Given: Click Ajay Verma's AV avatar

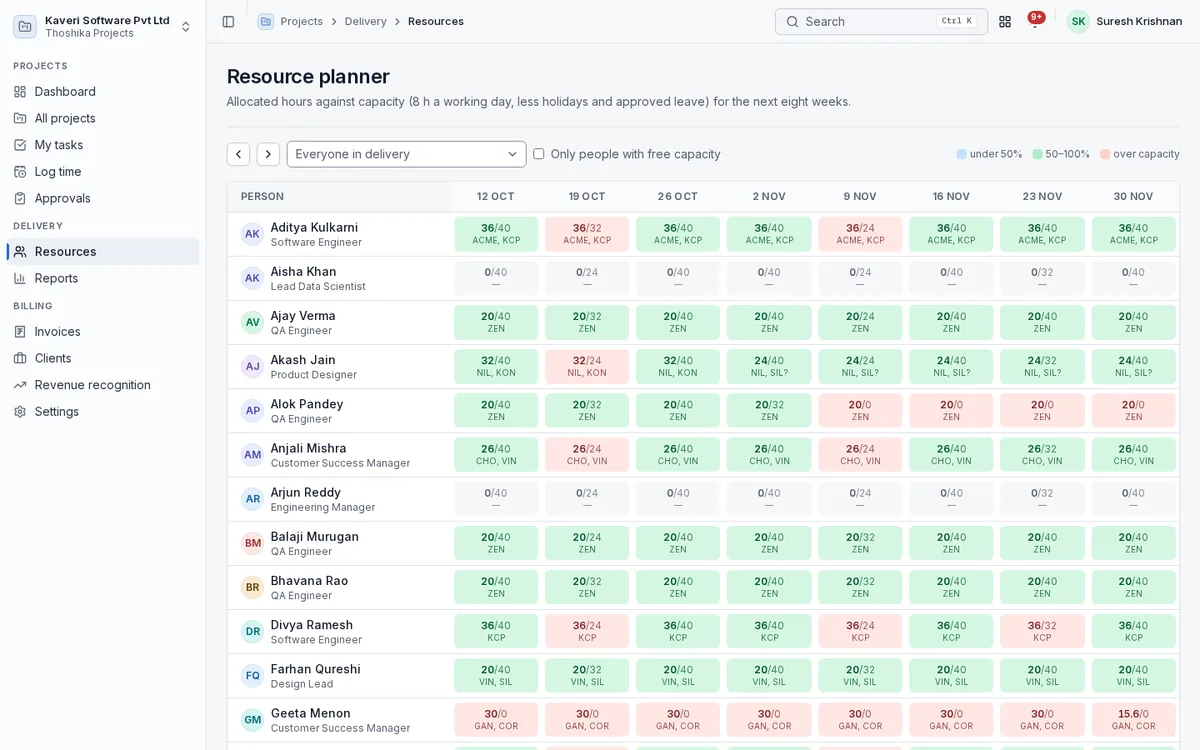Looking at the screenshot, I should tap(252, 322).
